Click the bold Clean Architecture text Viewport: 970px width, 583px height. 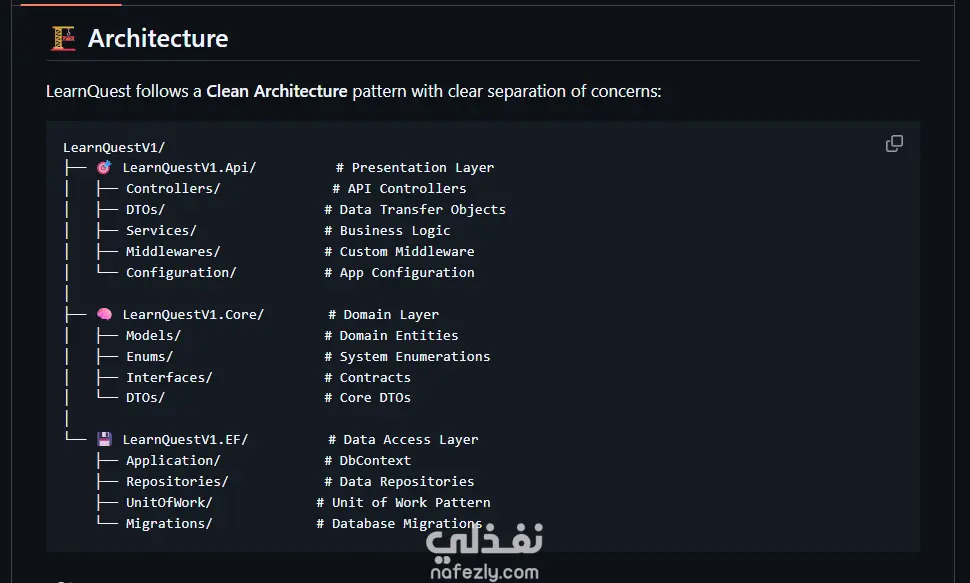(x=277, y=92)
